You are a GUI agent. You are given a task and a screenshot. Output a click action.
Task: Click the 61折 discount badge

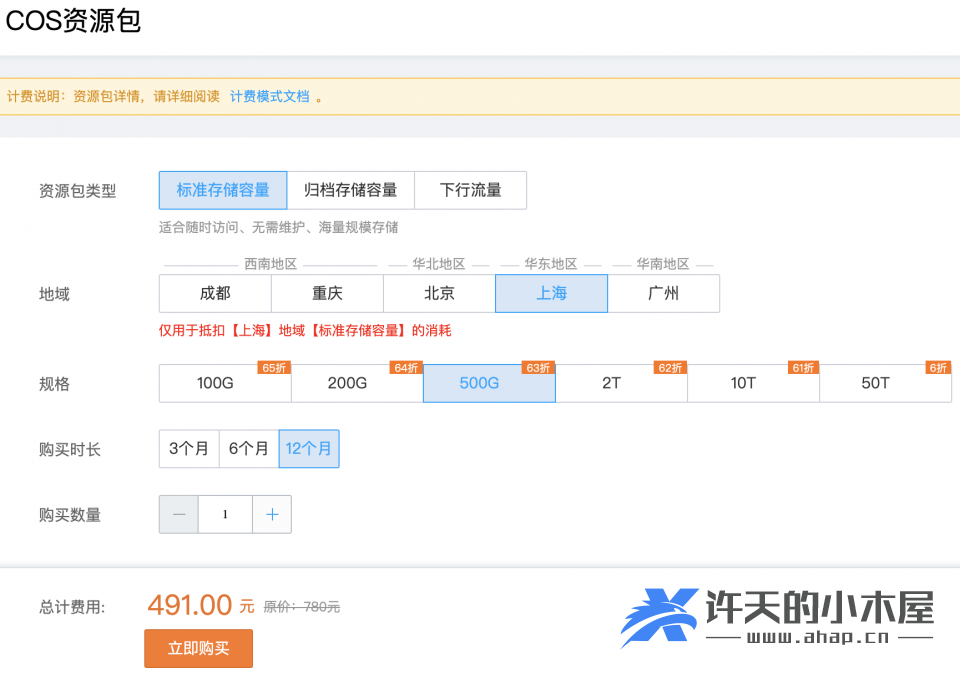pos(803,367)
